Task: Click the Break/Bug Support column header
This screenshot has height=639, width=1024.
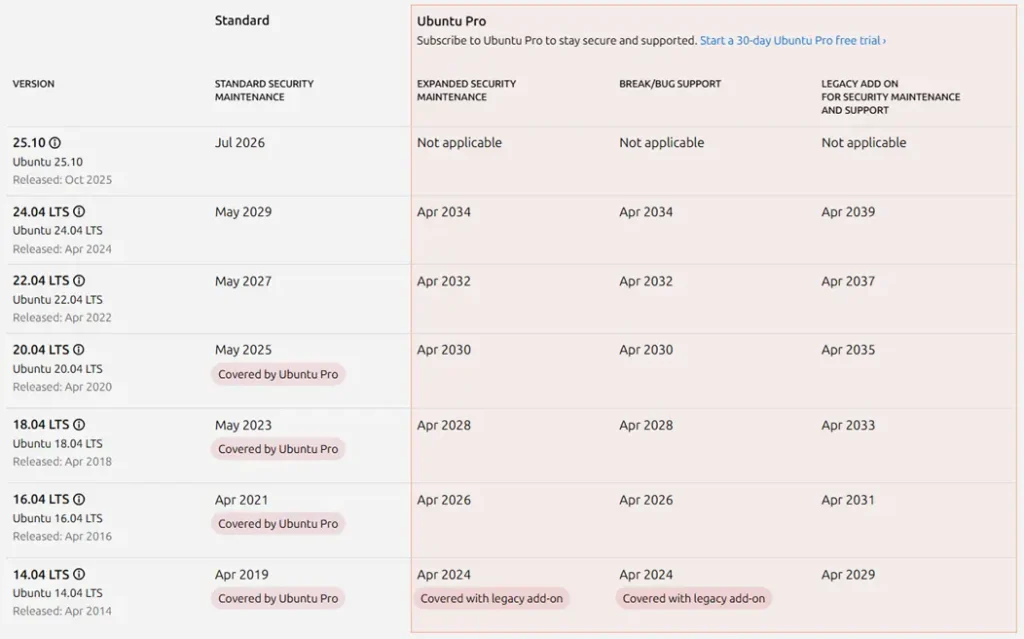Action: pos(670,84)
